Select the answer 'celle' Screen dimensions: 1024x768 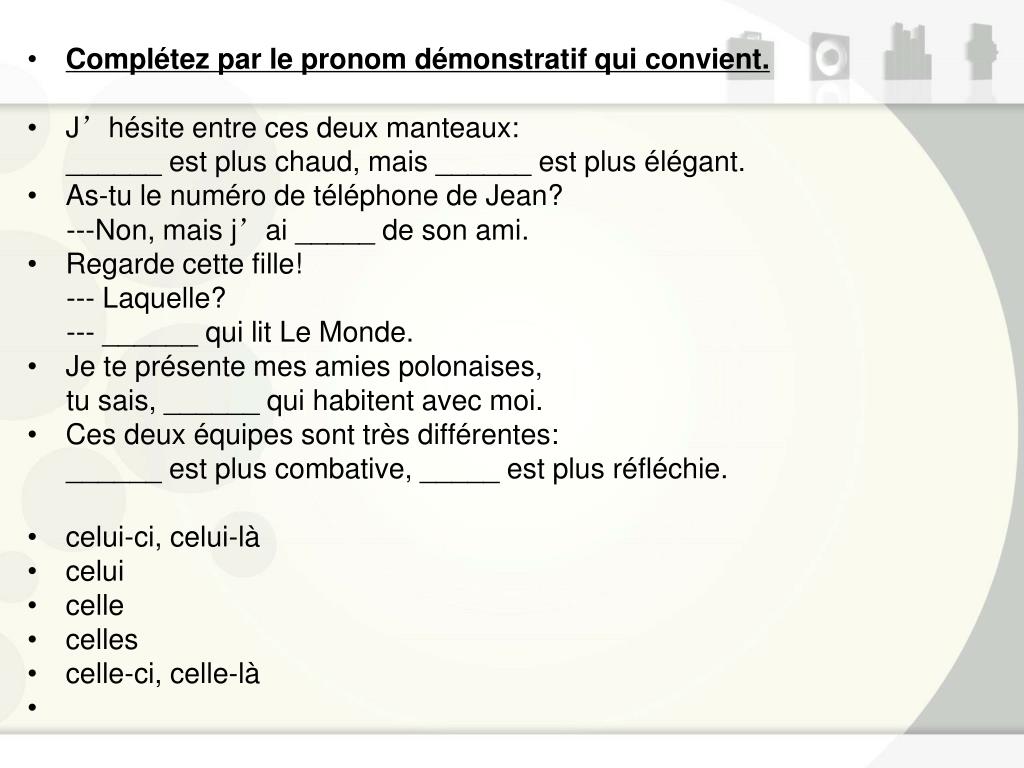pyautogui.click(x=95, y=605)
